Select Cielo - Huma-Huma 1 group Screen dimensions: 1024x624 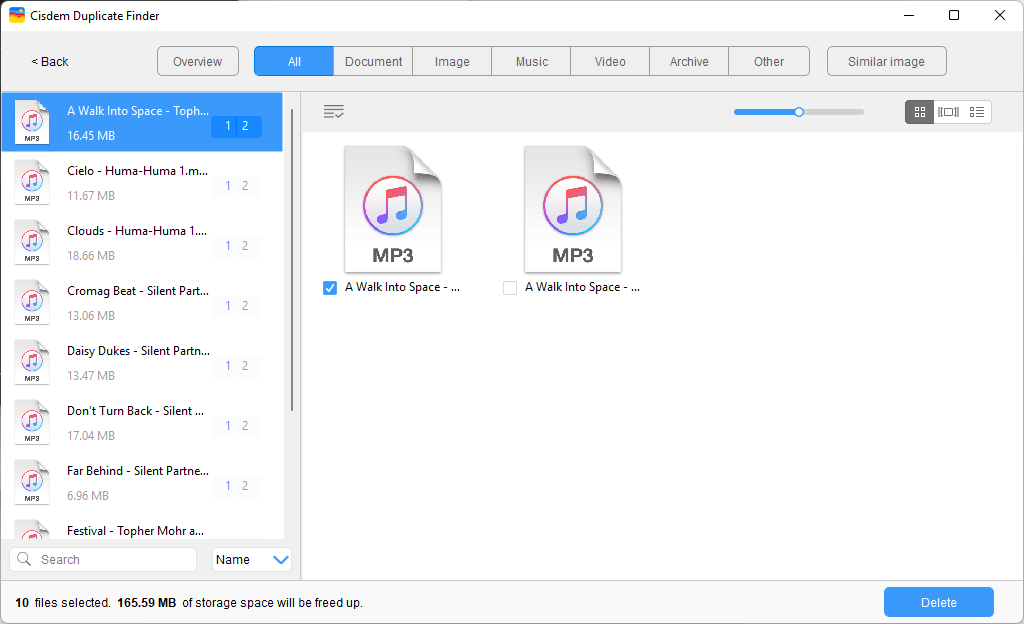[x=142, y=183]
